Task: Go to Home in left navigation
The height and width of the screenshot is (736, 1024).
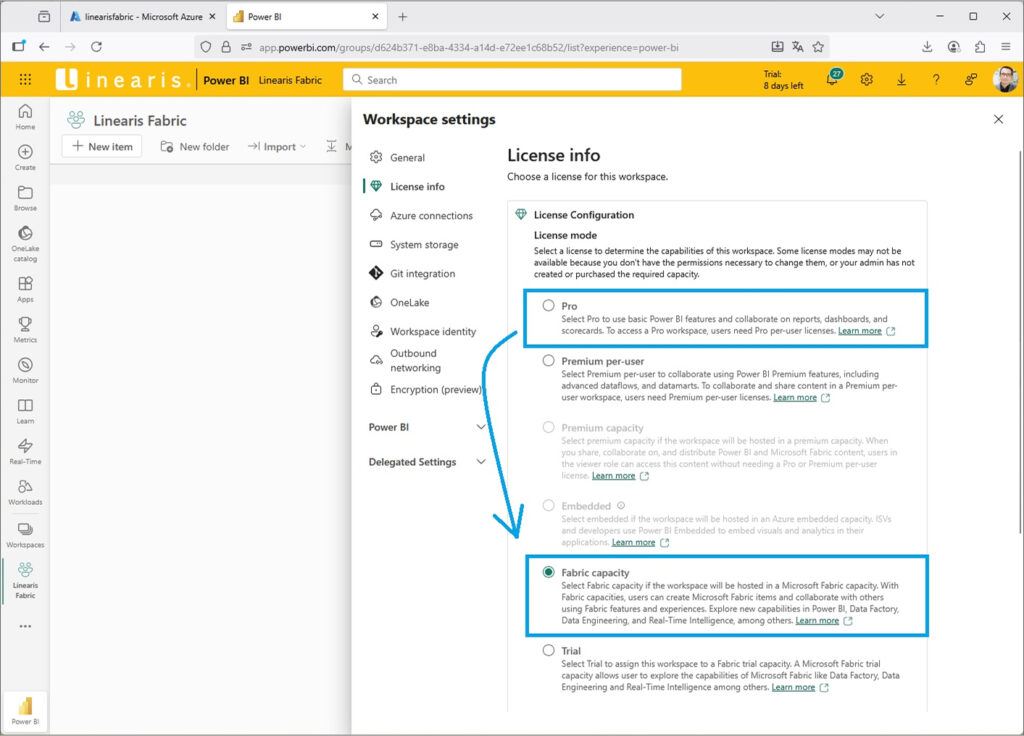Action: point(25,117)
